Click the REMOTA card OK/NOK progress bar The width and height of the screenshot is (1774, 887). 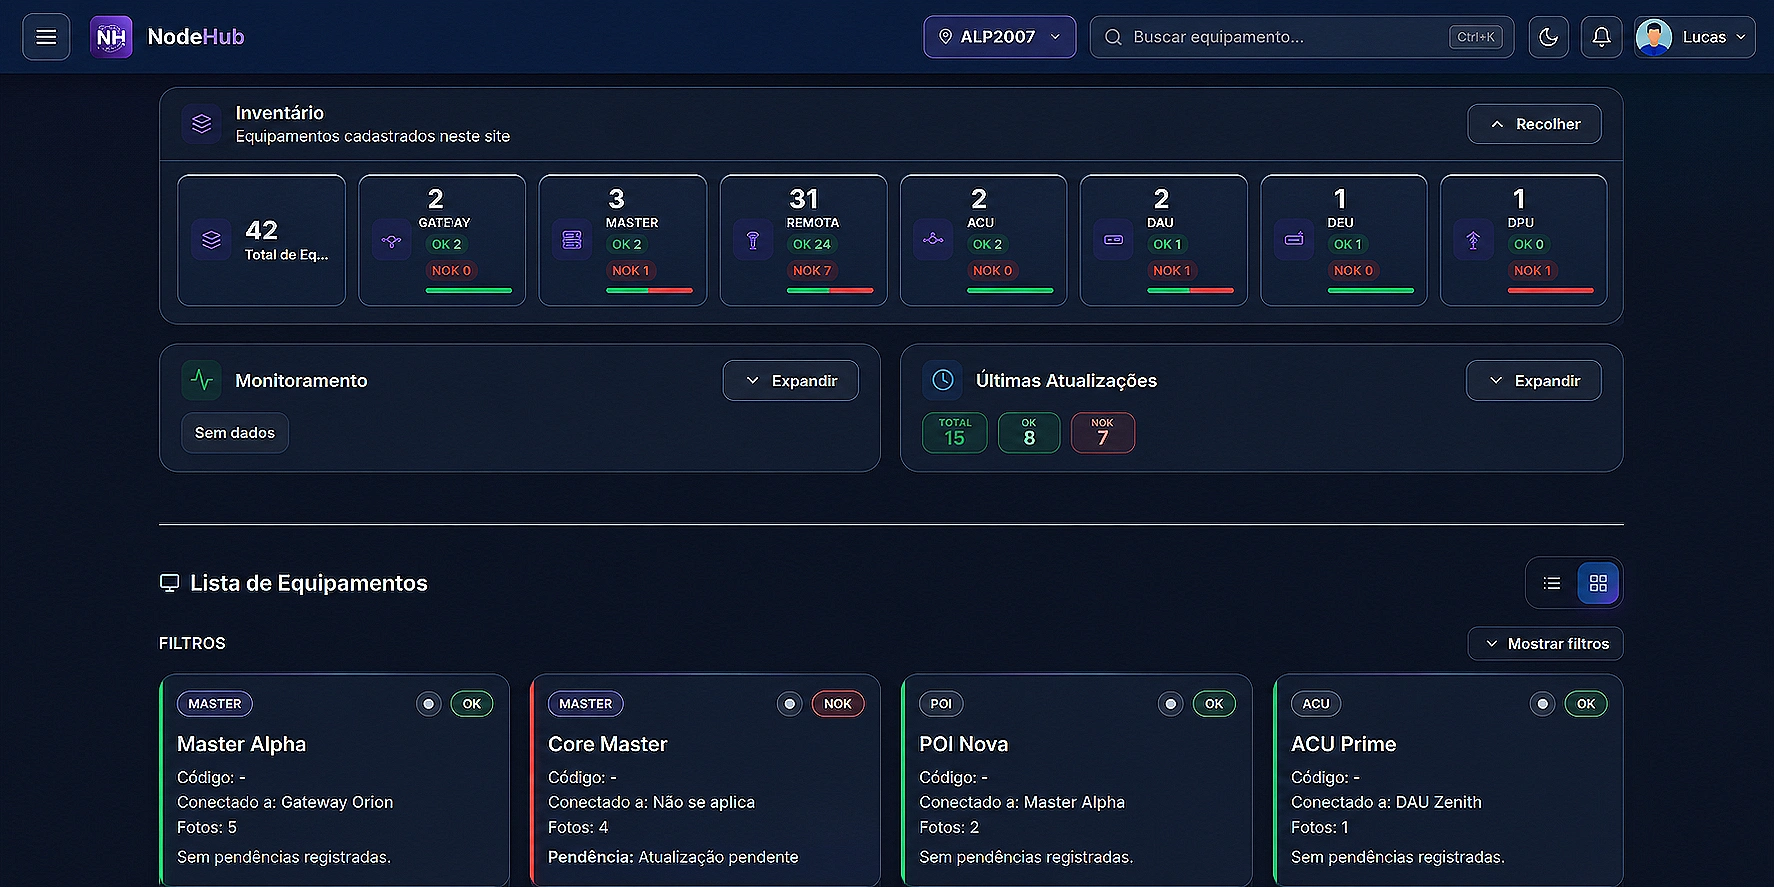click(x=830, y=290)
